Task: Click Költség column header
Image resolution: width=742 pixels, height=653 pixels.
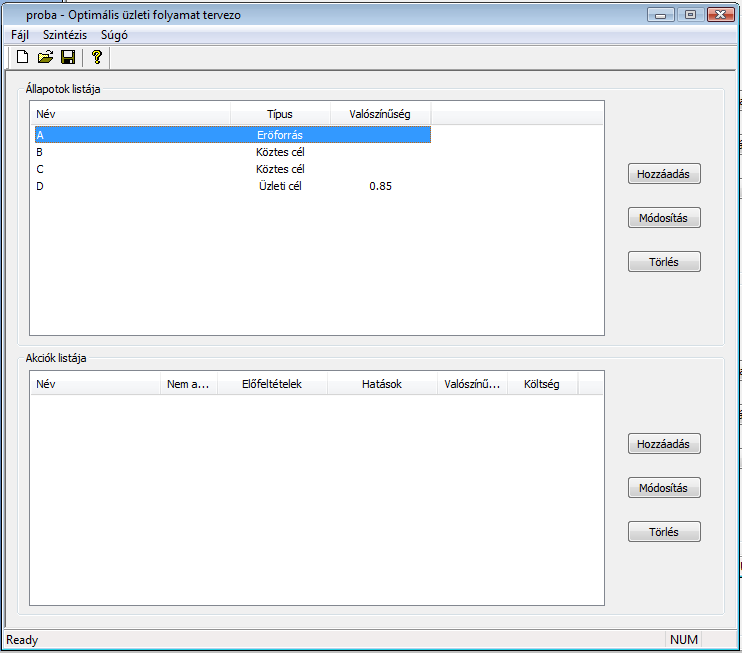Action: coord(542,384)
